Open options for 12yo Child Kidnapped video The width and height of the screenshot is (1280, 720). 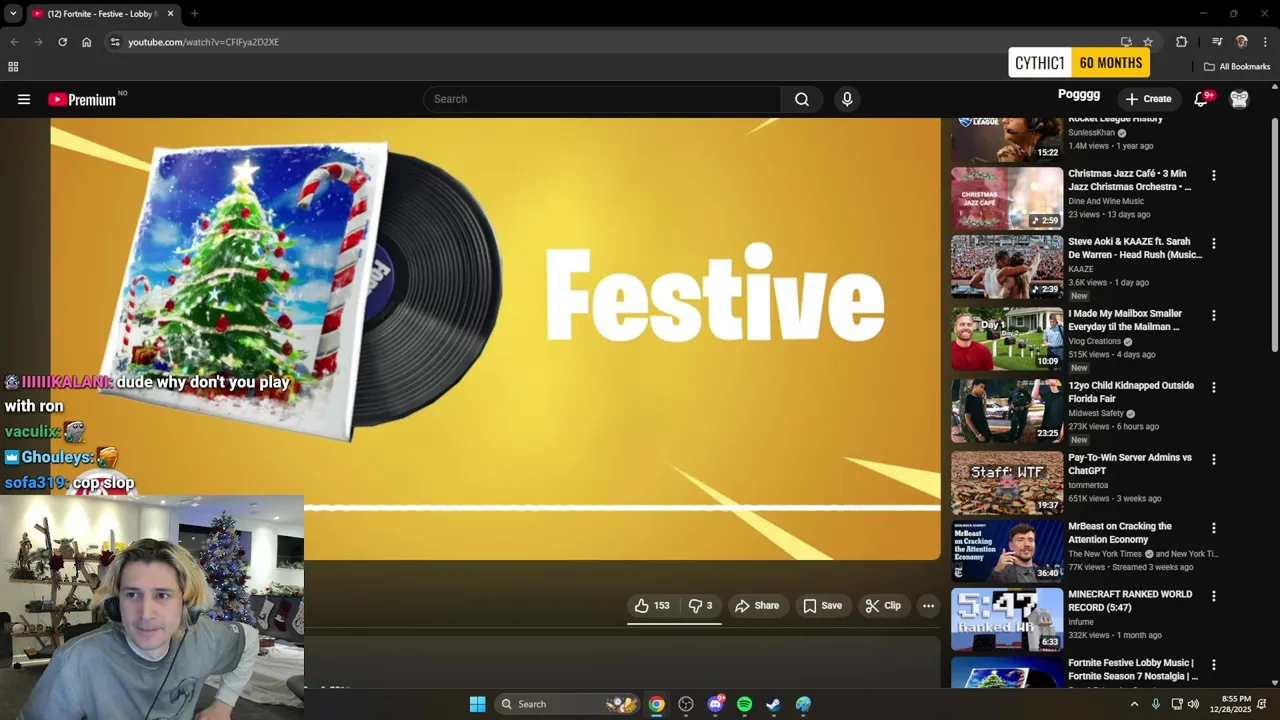click(1214, 388)
